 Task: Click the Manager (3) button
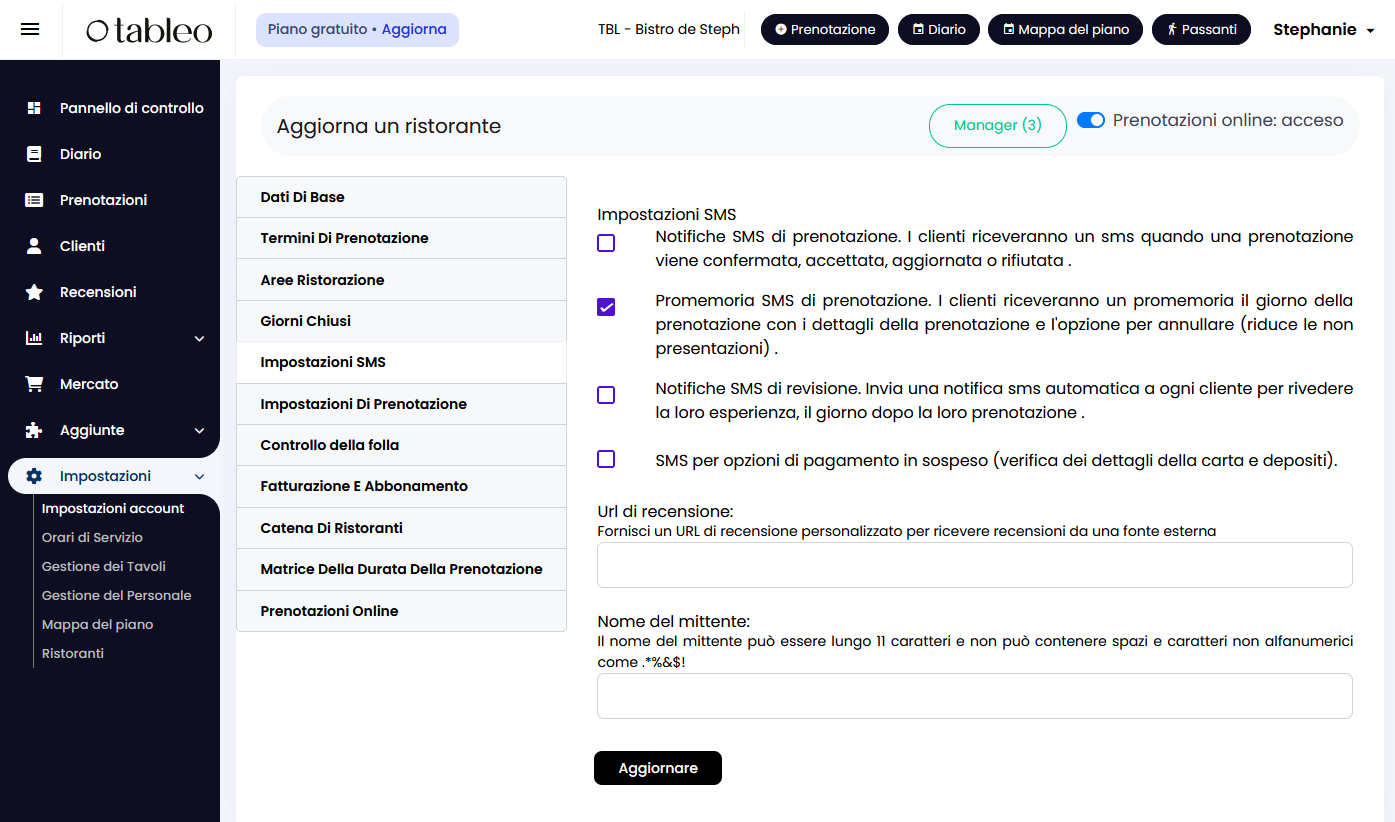[998, 126]
